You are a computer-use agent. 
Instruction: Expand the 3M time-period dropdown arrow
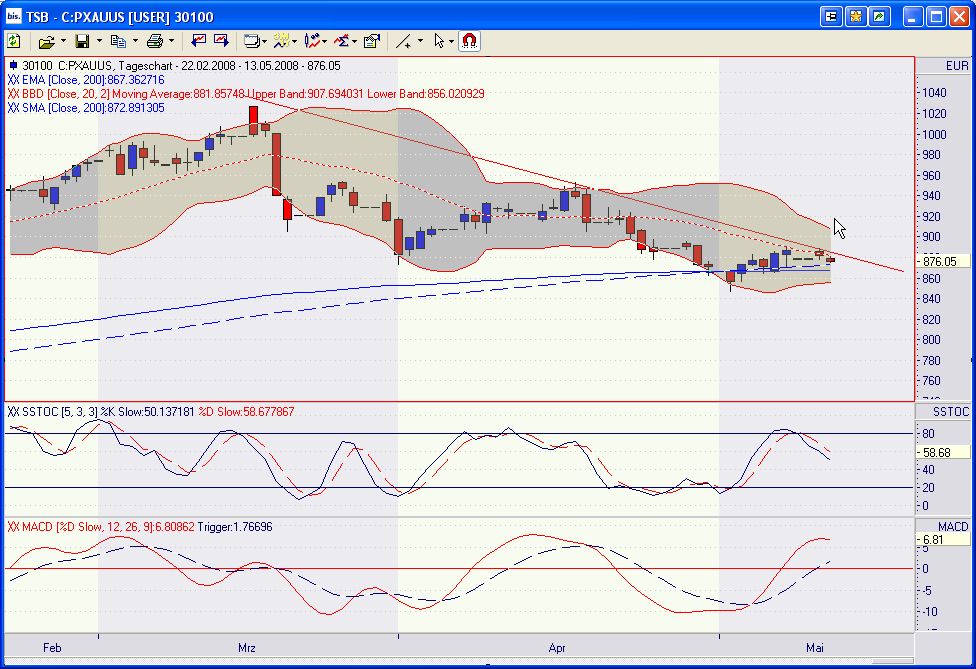pyautogui.click(x=294, y=42)
